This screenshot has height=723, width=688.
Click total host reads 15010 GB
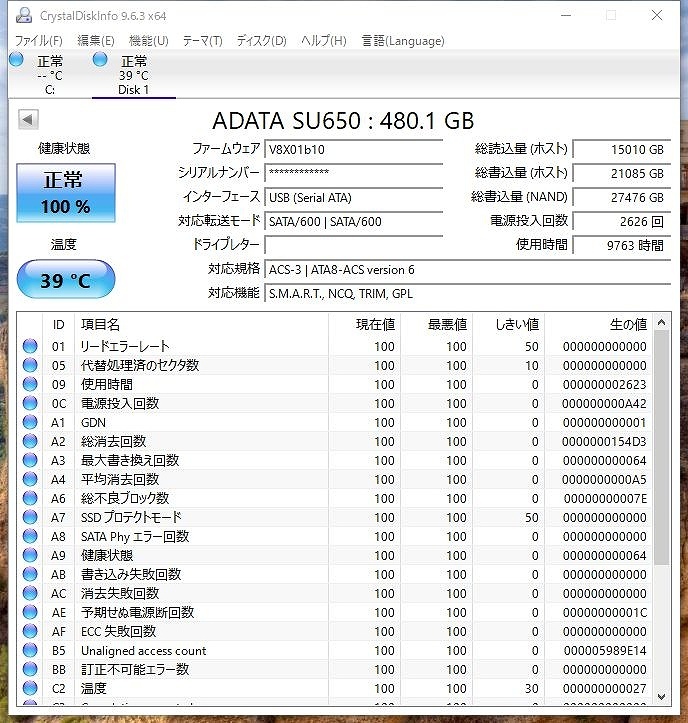click(x=622, y=149)
